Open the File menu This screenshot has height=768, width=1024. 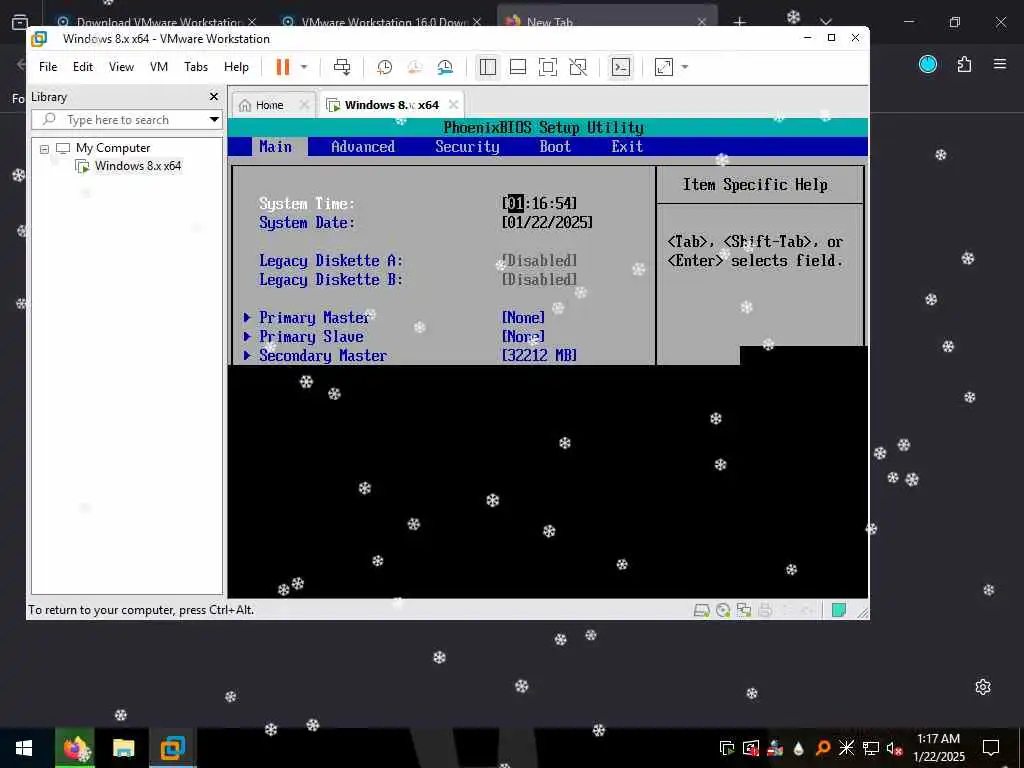click(48, 67)
